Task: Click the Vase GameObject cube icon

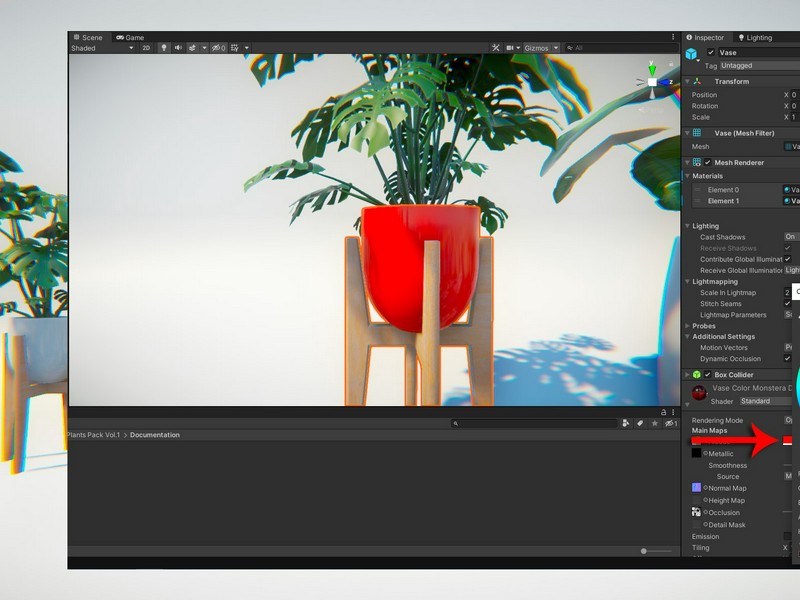Action: click(x=691, y=54)
